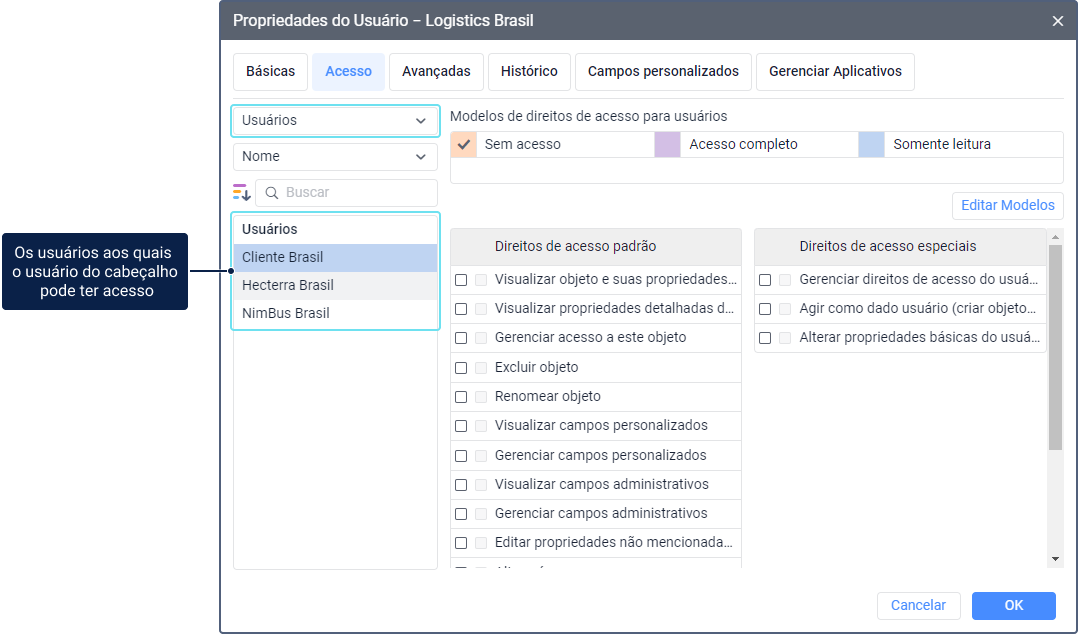Confirm with the OK button
Viewport: 1078px width, 634px height.
[x=1013, y=606]
